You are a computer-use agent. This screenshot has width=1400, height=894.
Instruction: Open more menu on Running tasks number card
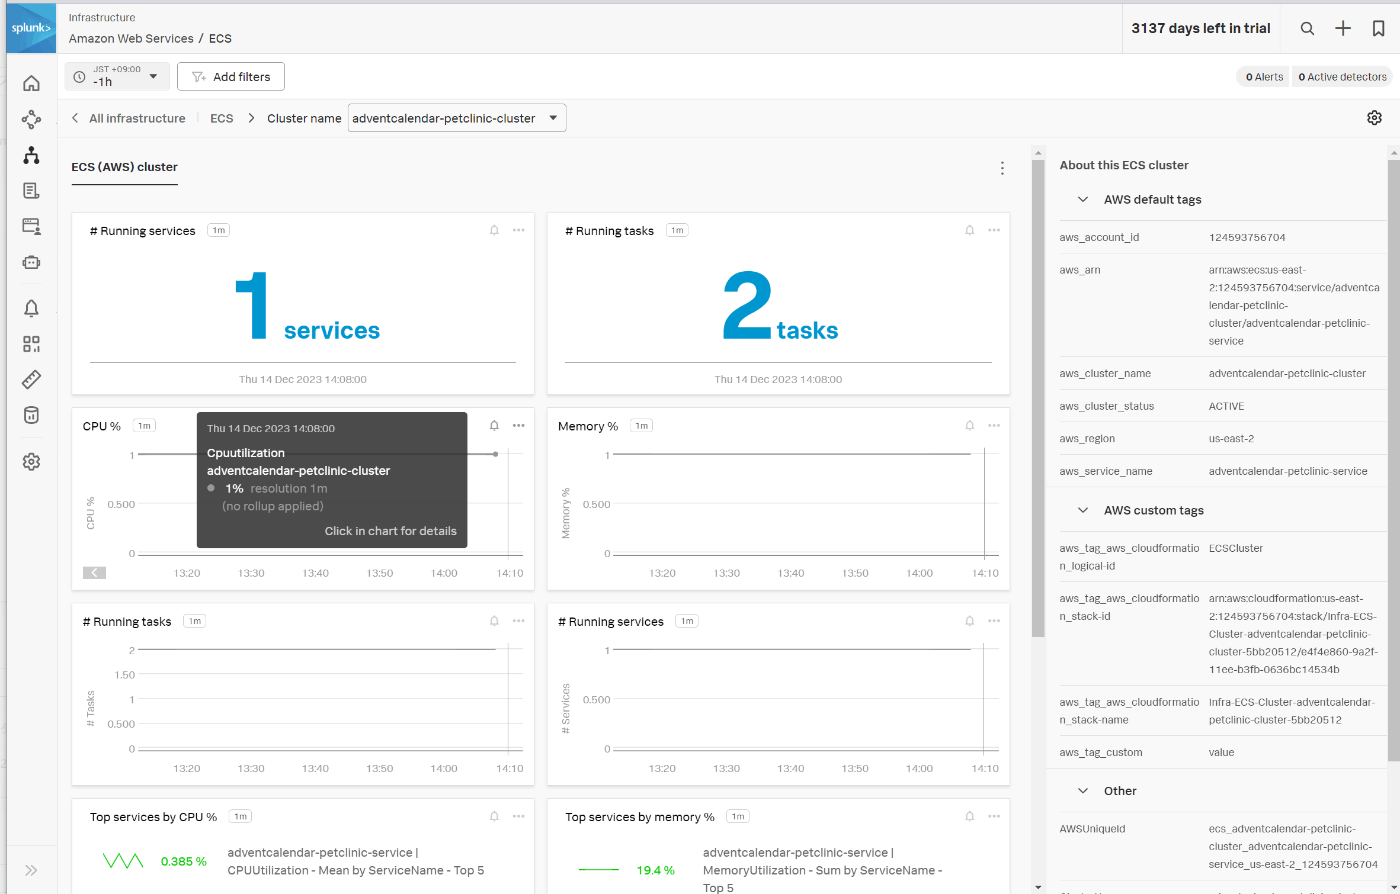click(994, 230)
